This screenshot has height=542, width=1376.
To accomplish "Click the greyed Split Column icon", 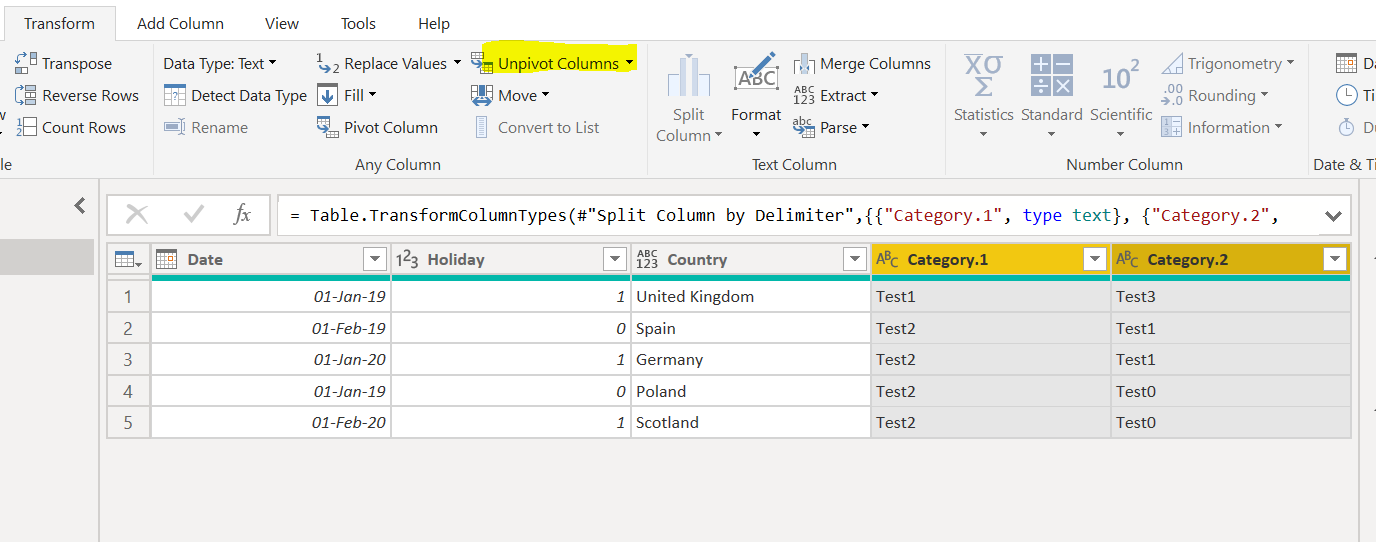I will (x=688, y=76).
